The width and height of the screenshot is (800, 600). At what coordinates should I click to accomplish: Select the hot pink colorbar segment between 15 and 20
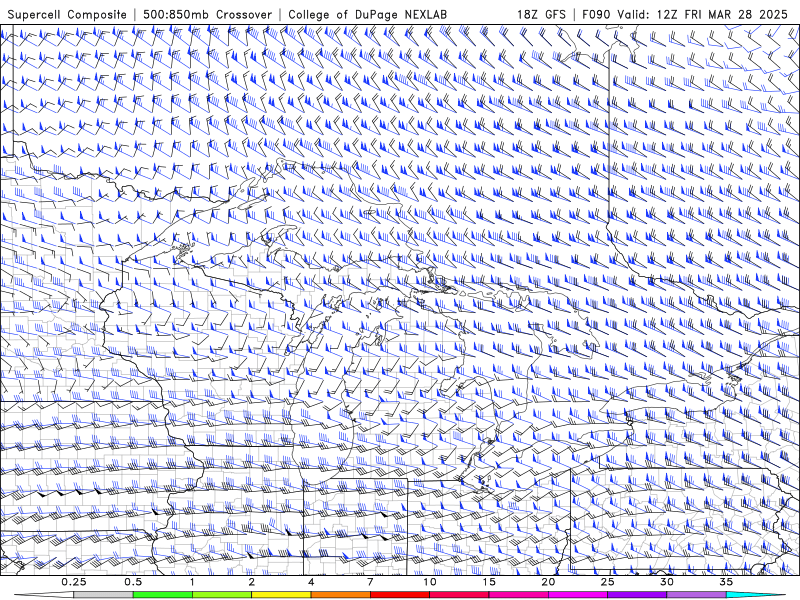(518, 595)
